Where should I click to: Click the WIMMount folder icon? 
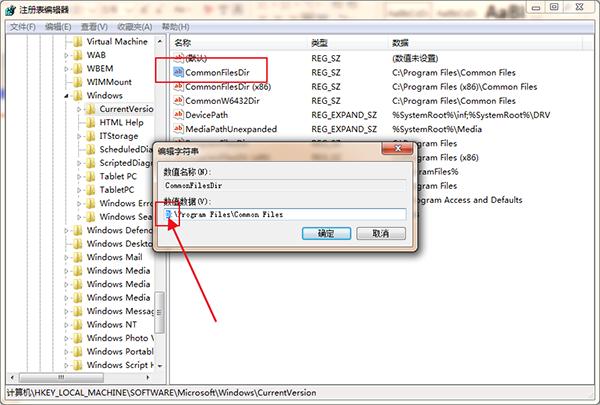(x=78, y=82)
